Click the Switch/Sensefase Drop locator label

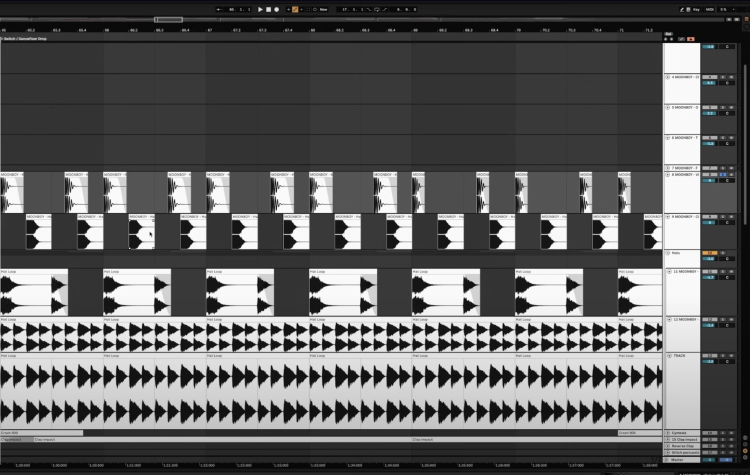[x=25, y=37]
